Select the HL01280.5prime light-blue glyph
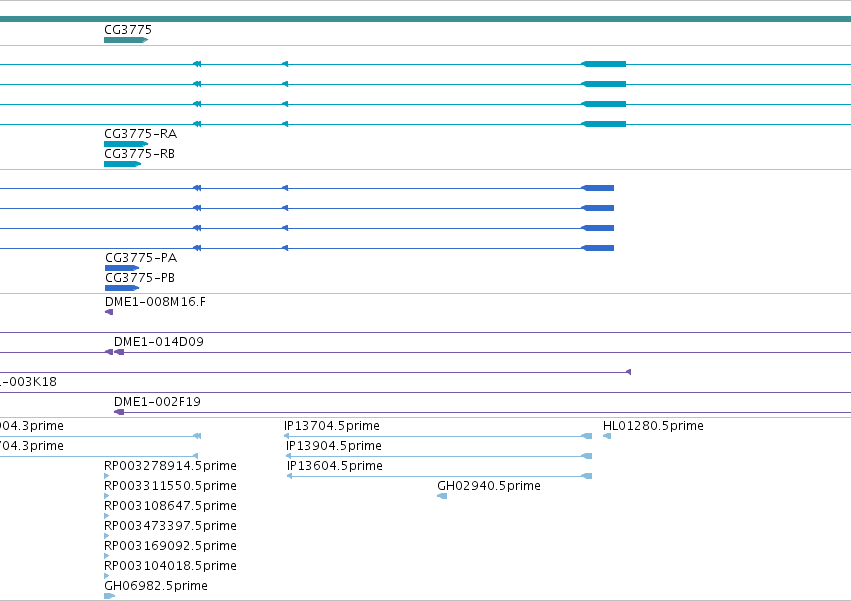851x601 pixels. point(607,436)
